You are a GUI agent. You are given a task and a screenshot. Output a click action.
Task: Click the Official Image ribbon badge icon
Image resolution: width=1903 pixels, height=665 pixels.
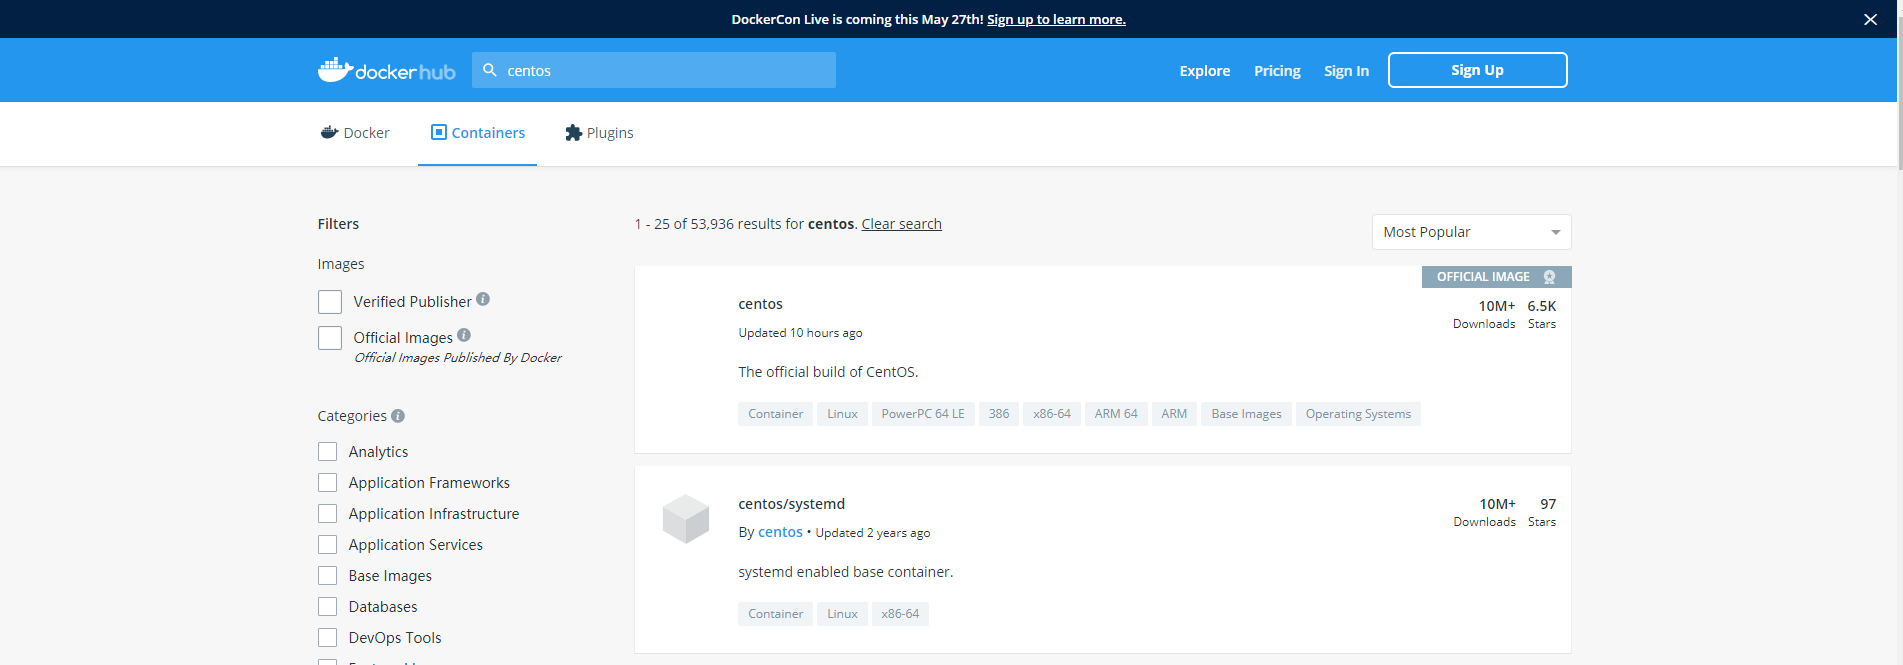(x=1549, y=277)
